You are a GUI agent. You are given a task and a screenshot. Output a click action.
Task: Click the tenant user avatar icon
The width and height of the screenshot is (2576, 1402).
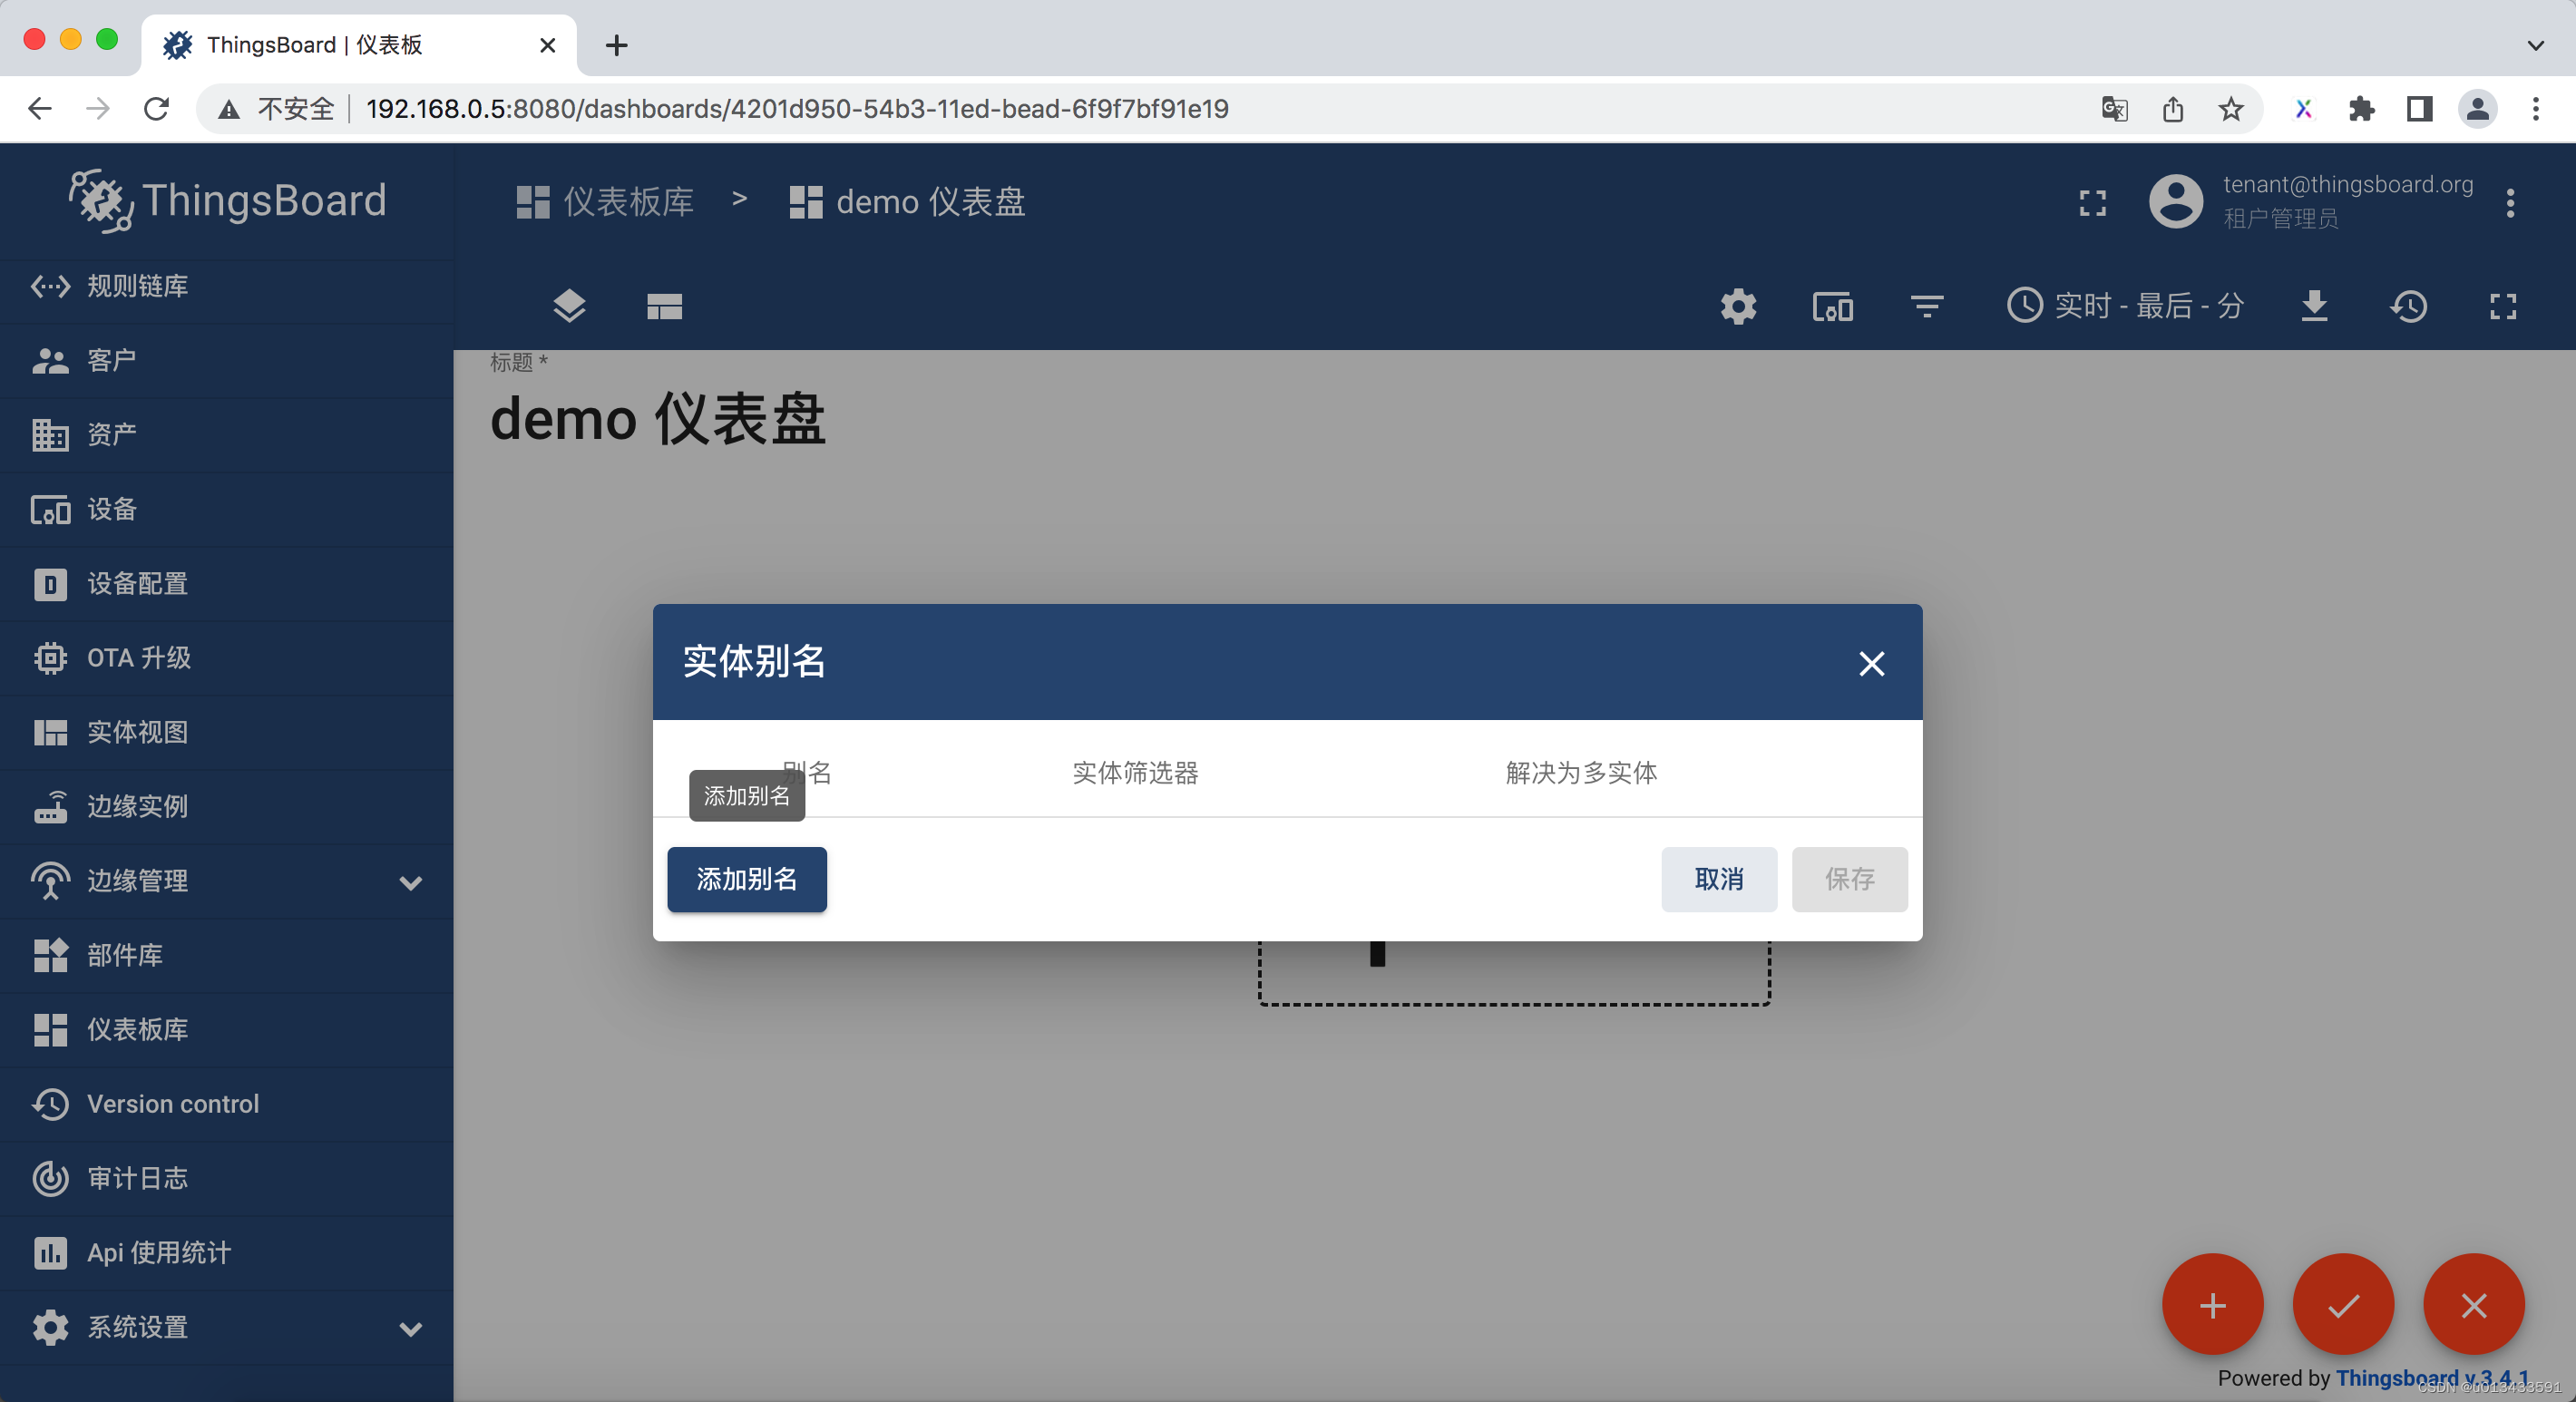point(2176,201)
